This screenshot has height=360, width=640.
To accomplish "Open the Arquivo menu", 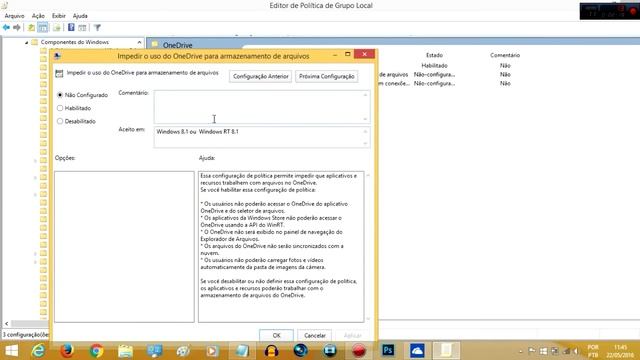I will [14, 16].
